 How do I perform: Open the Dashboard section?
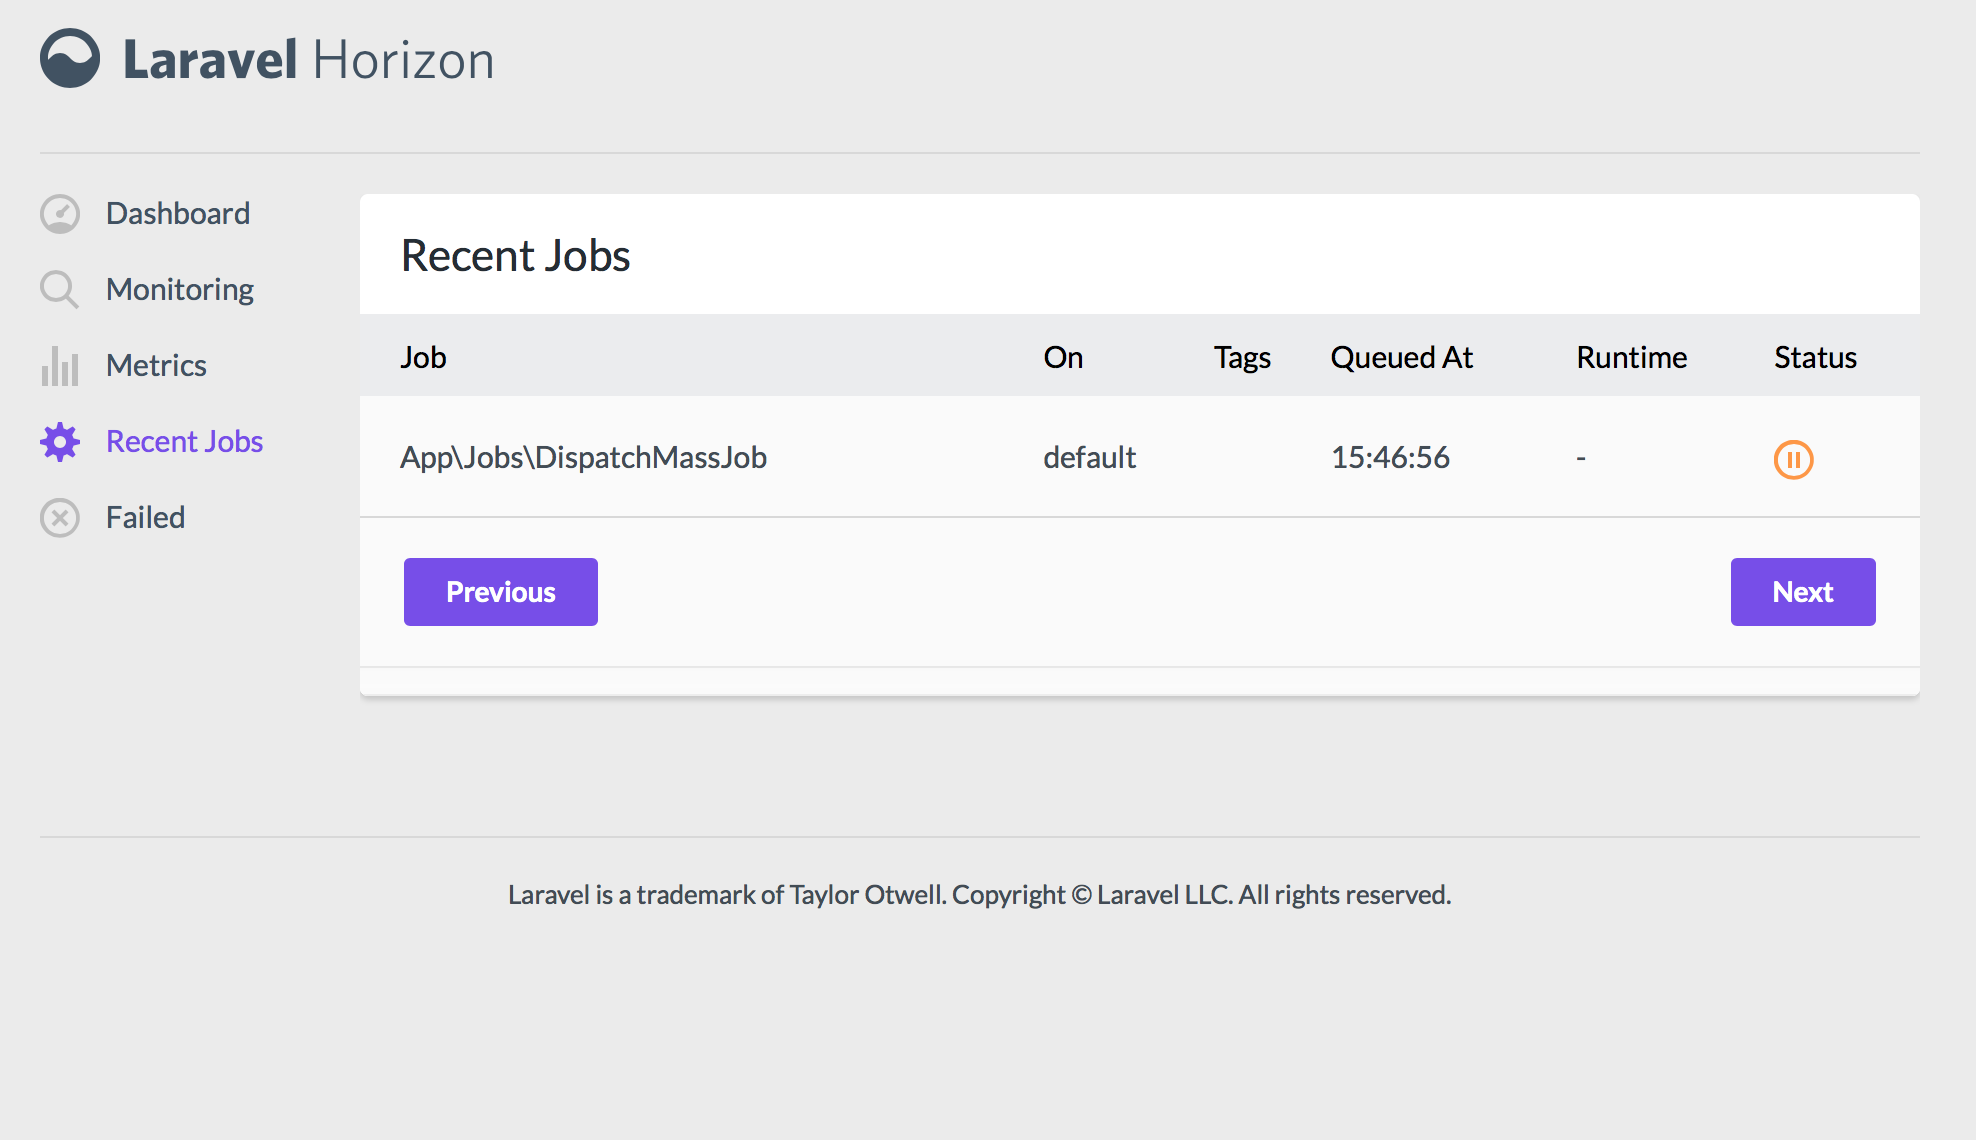[177, 213]
